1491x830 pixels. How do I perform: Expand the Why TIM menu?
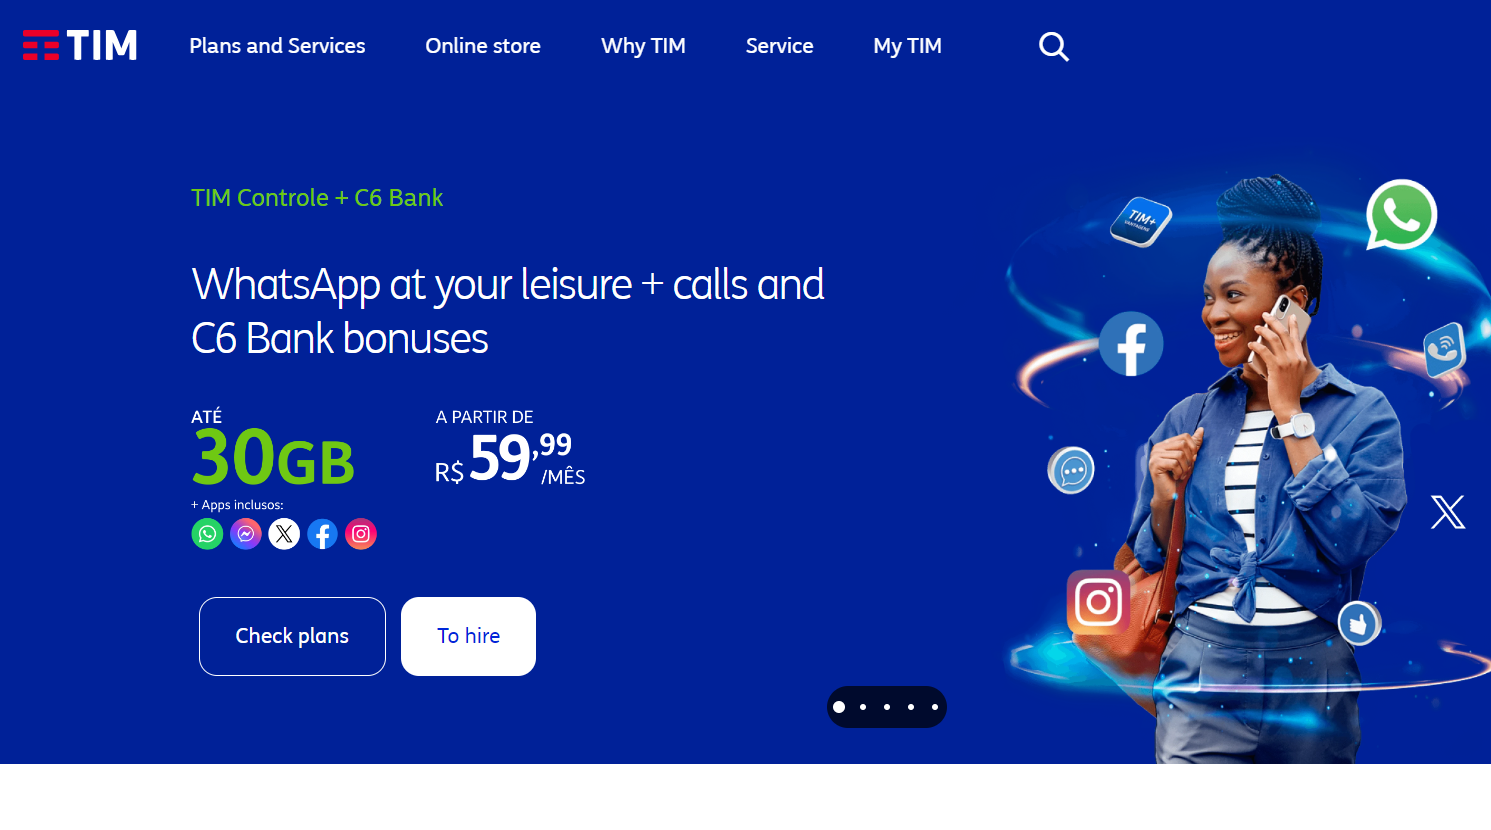[x=643, y=46]
